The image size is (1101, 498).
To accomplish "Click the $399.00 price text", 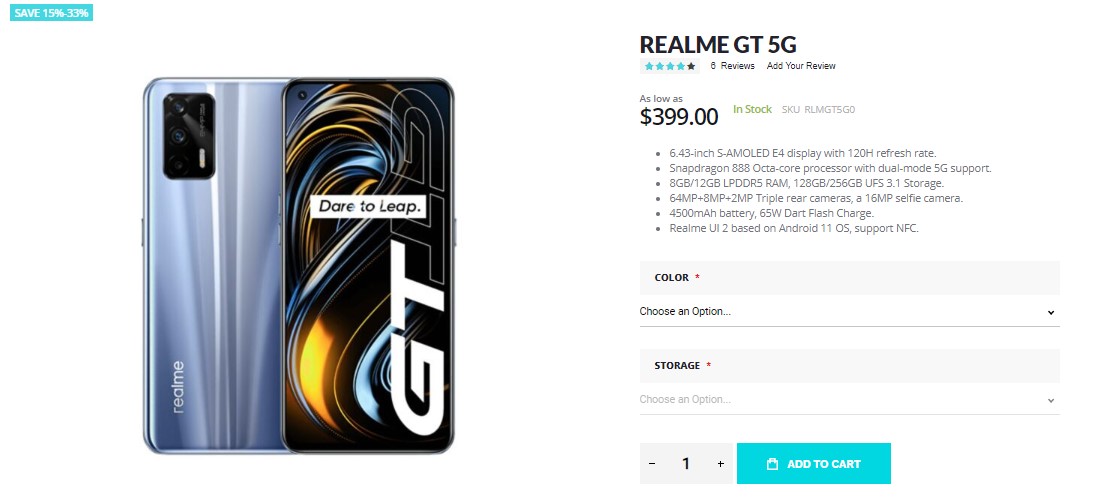I will point(678,117).
